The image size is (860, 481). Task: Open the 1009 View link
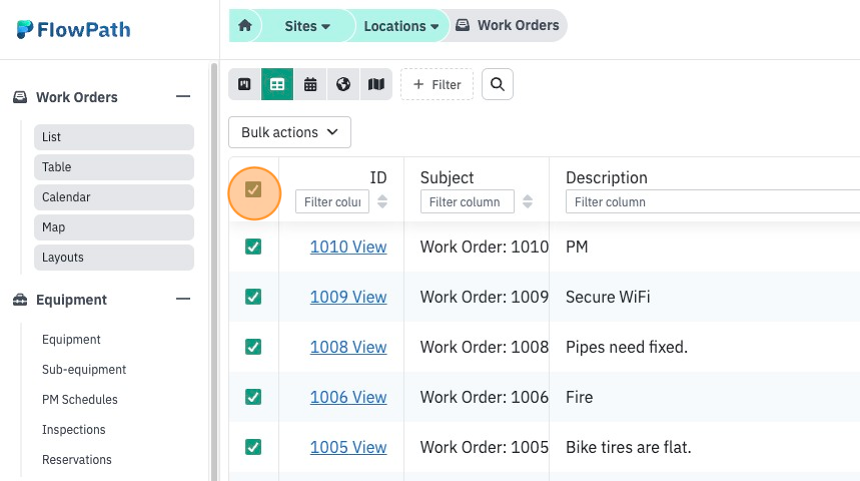click(x=348, y=297)
